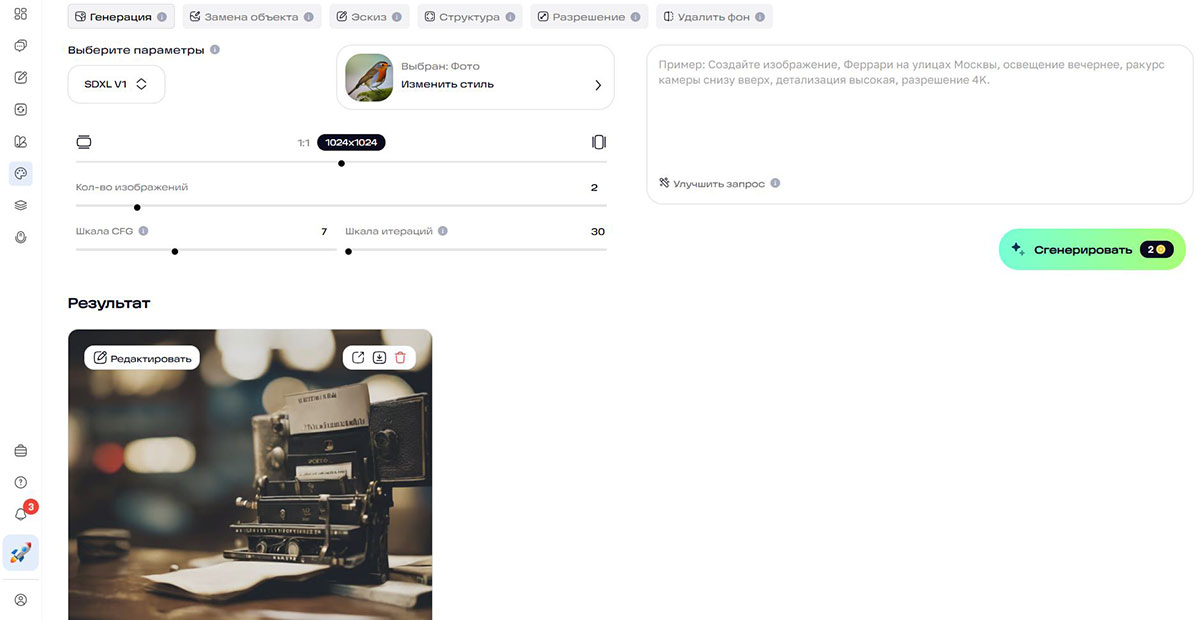Open the layers stack icon in sidebar
The height and width of the screenshot is (620, 1200).
[x=21, y=205]
